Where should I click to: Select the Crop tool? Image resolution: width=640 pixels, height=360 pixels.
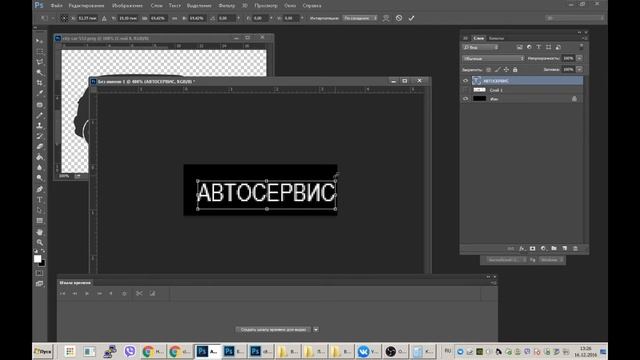tap(40, 83)
